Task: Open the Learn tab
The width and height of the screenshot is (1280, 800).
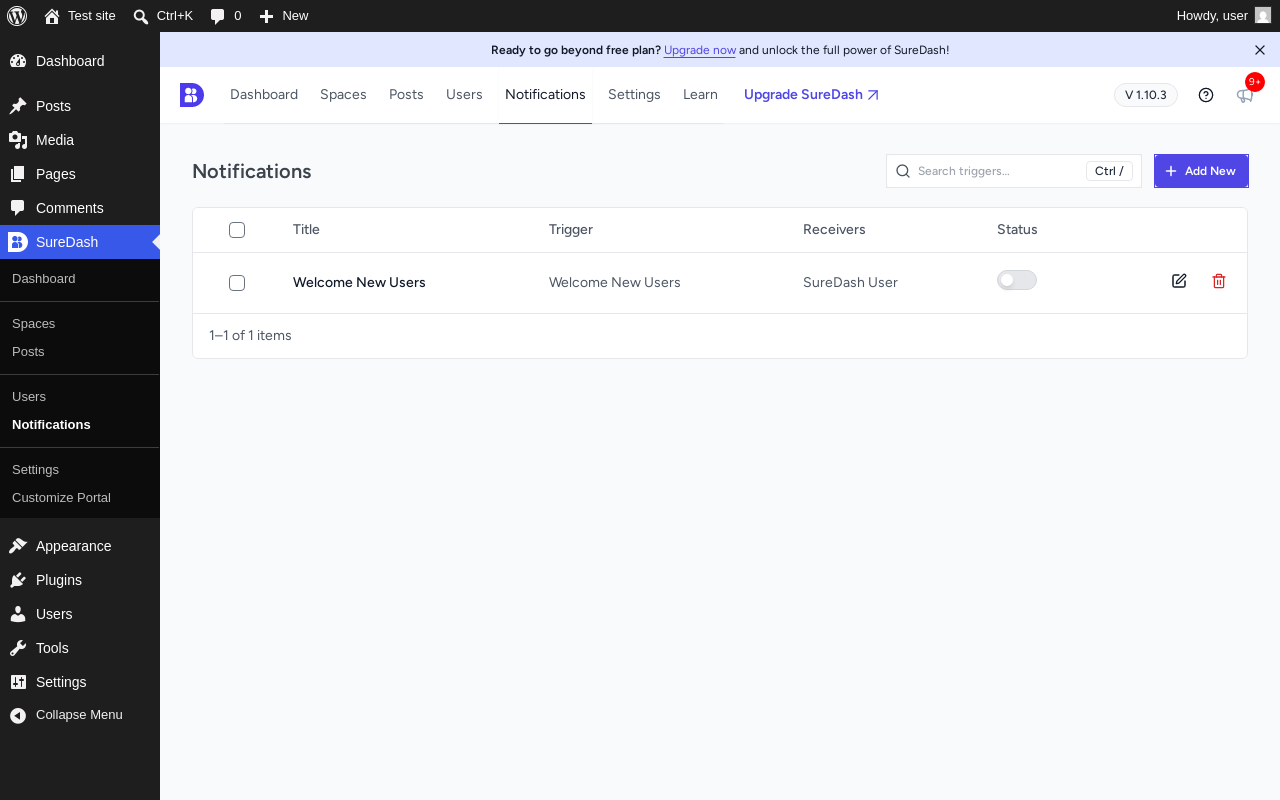Action: [700, 95]
